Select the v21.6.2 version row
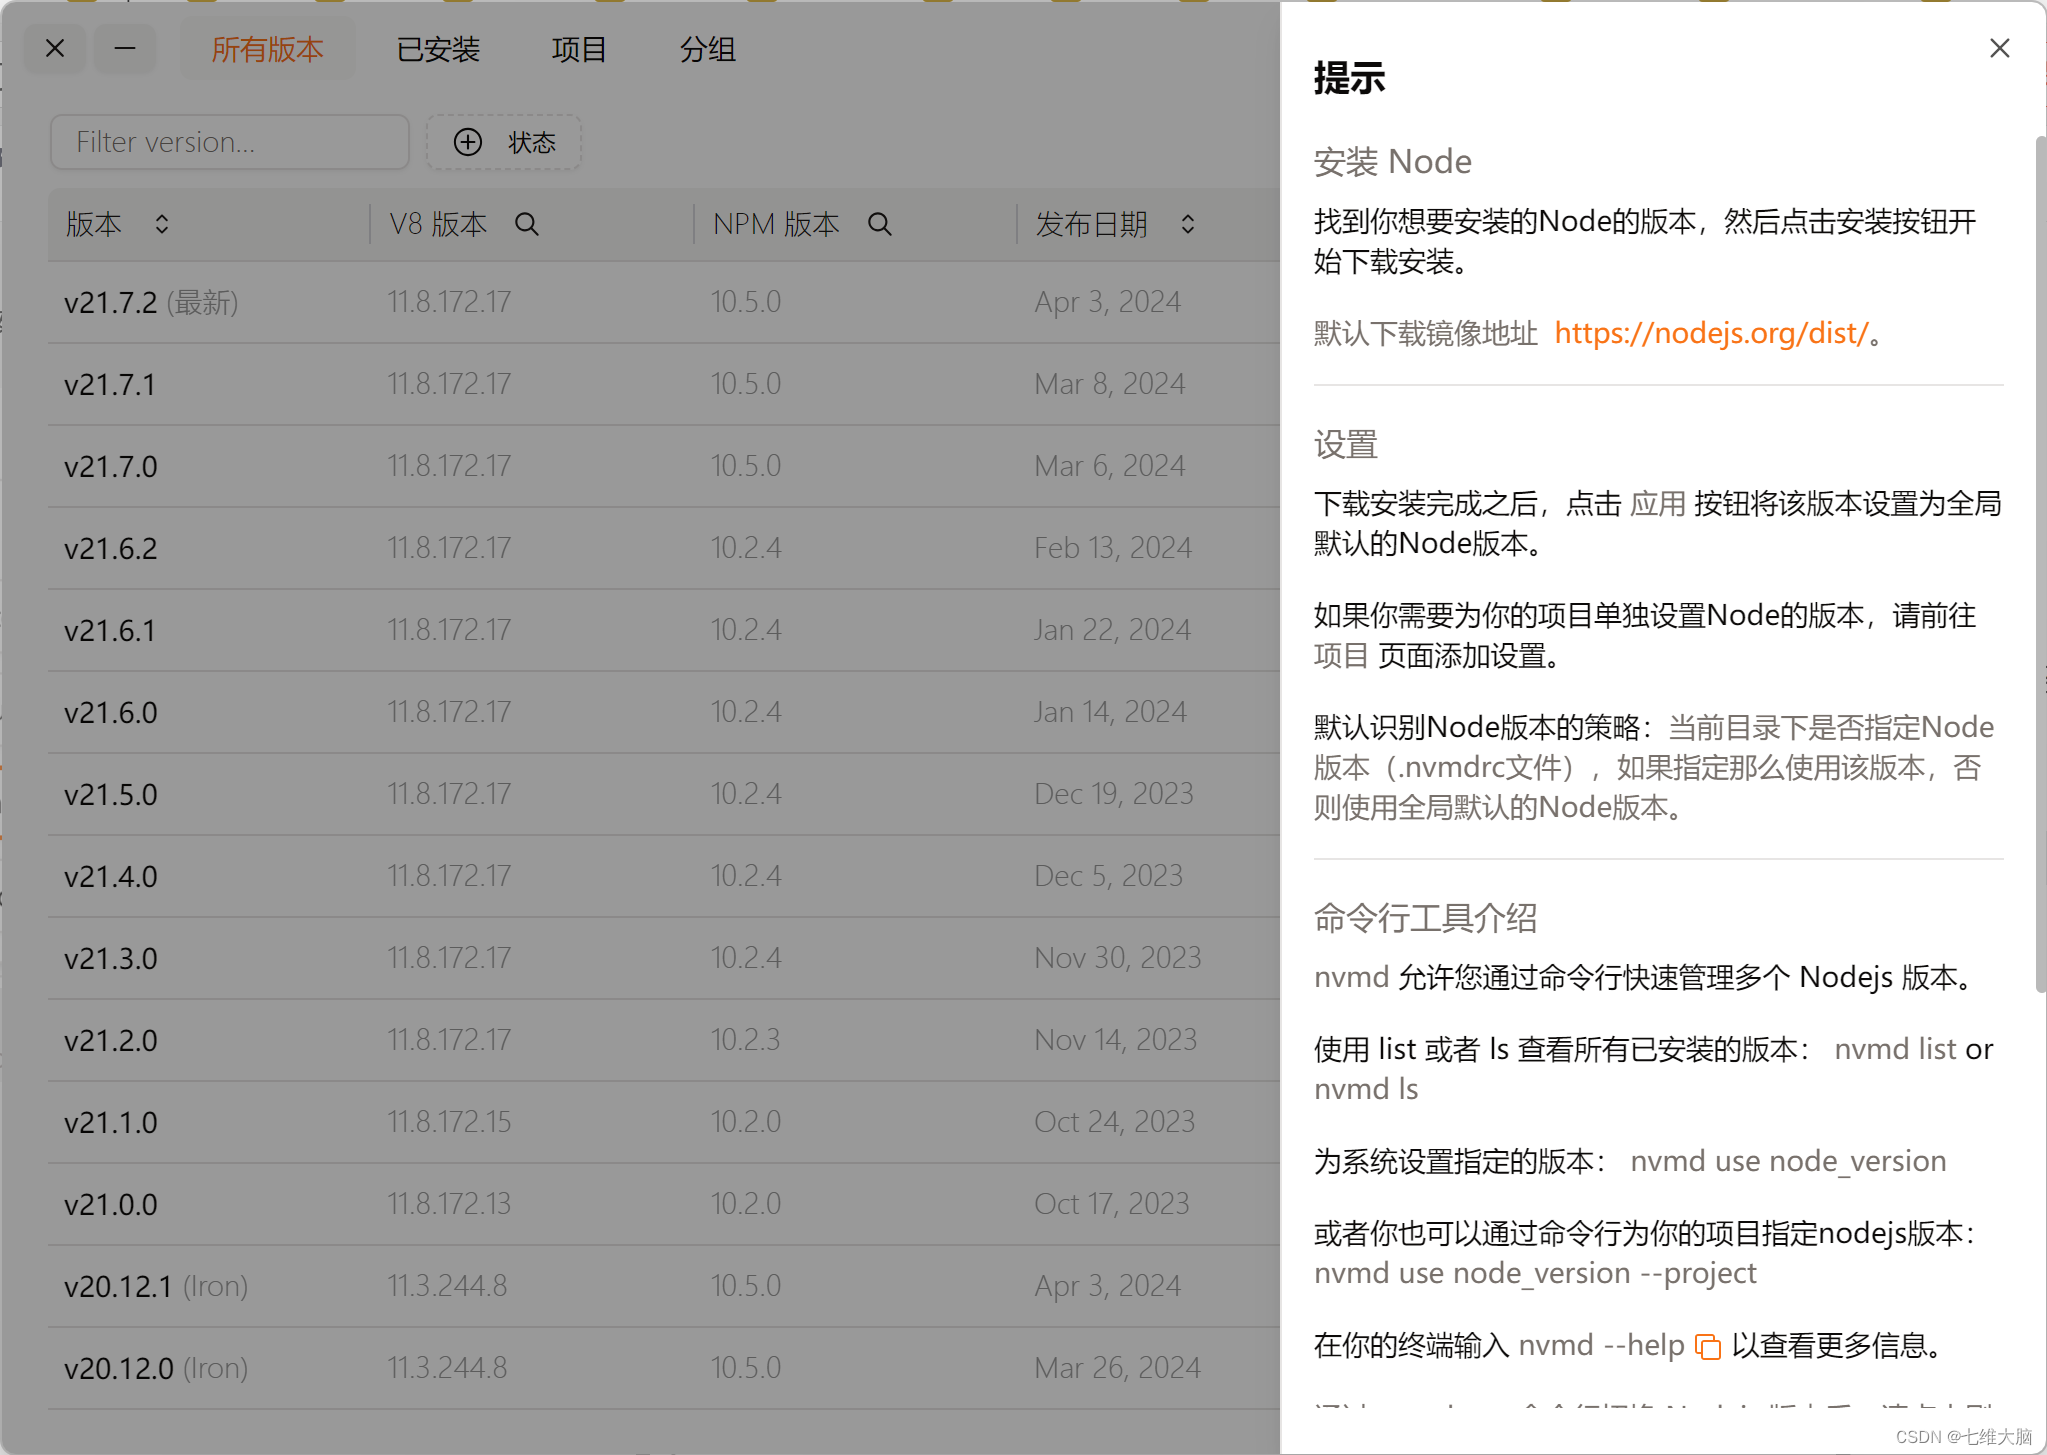Viewport: 2047px width, 1455px height. (x=664, y=548)
